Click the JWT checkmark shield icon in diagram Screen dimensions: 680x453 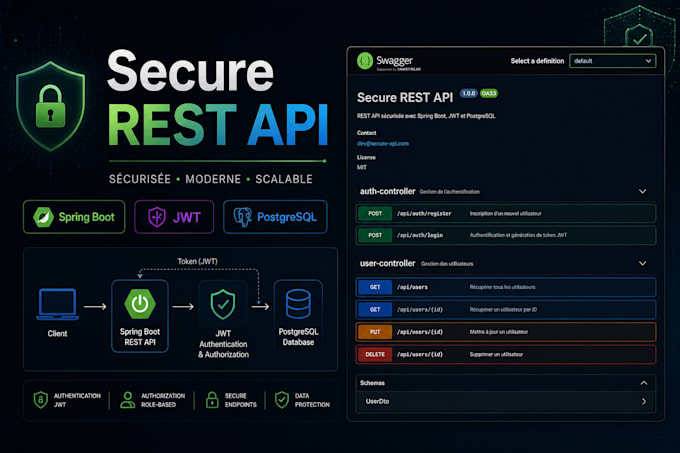[223, 304]
